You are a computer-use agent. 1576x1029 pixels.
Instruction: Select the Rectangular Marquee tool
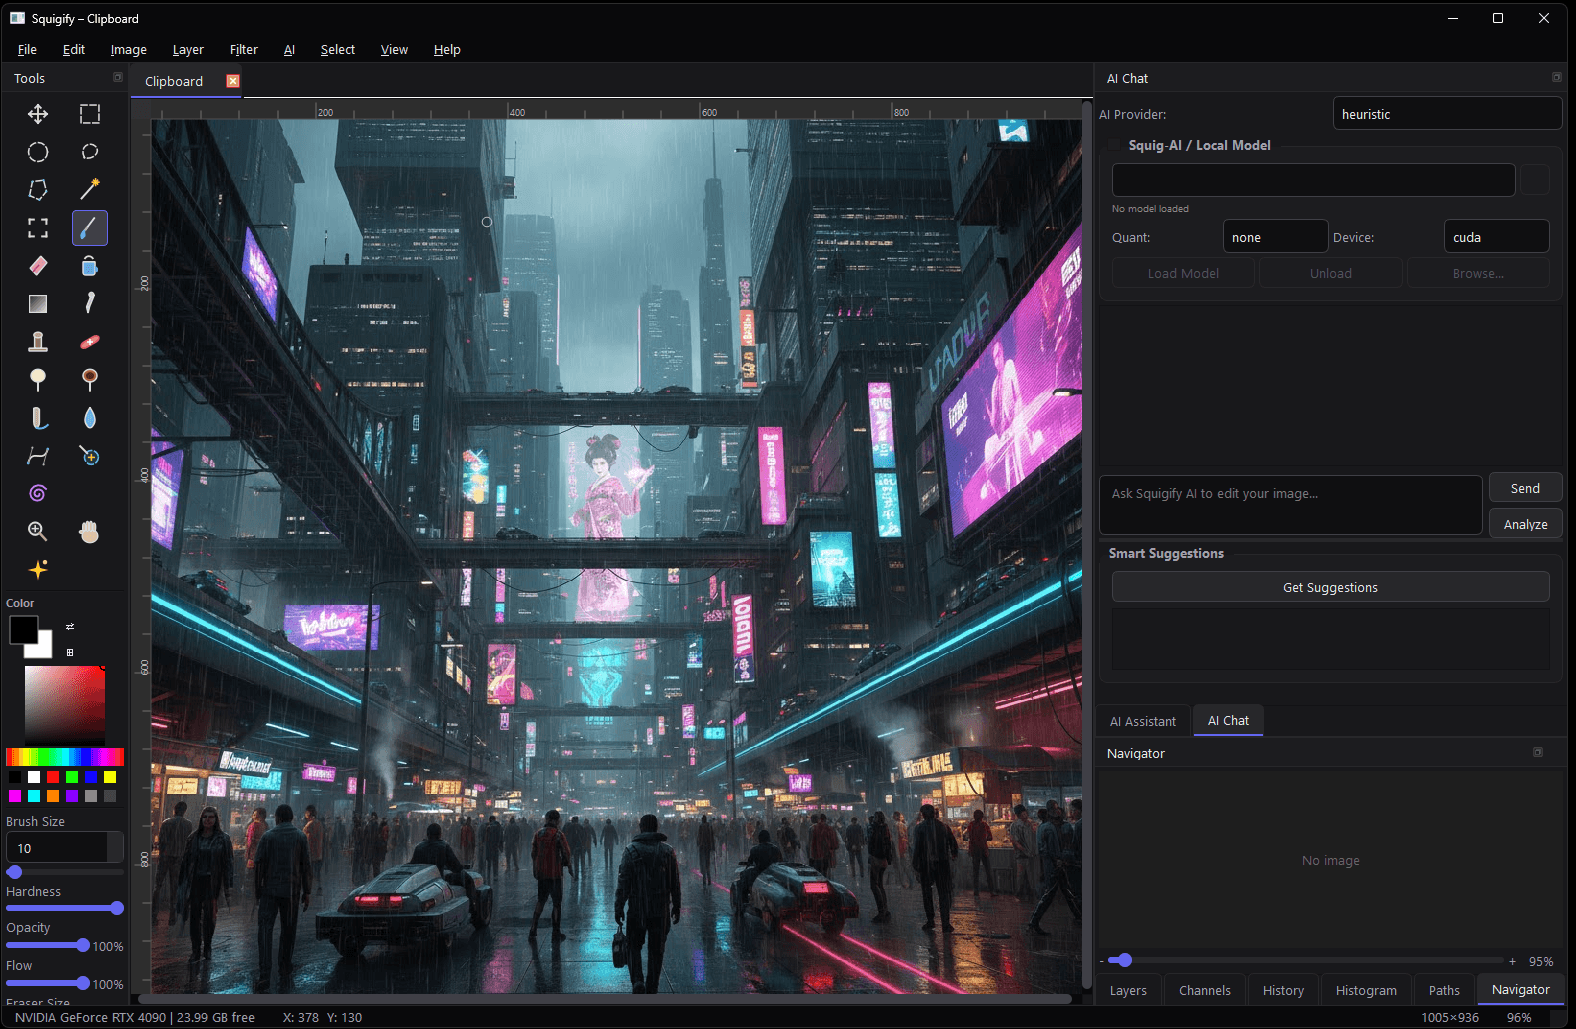[90, 114]
